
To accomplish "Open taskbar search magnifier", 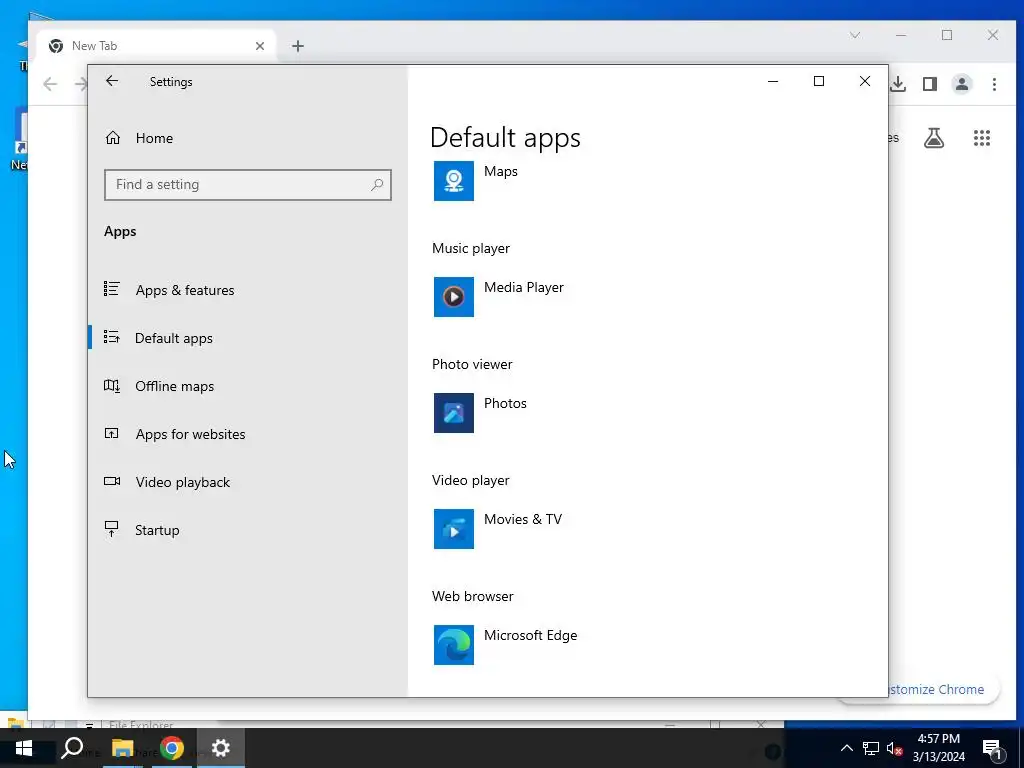I will pos(72,748).
